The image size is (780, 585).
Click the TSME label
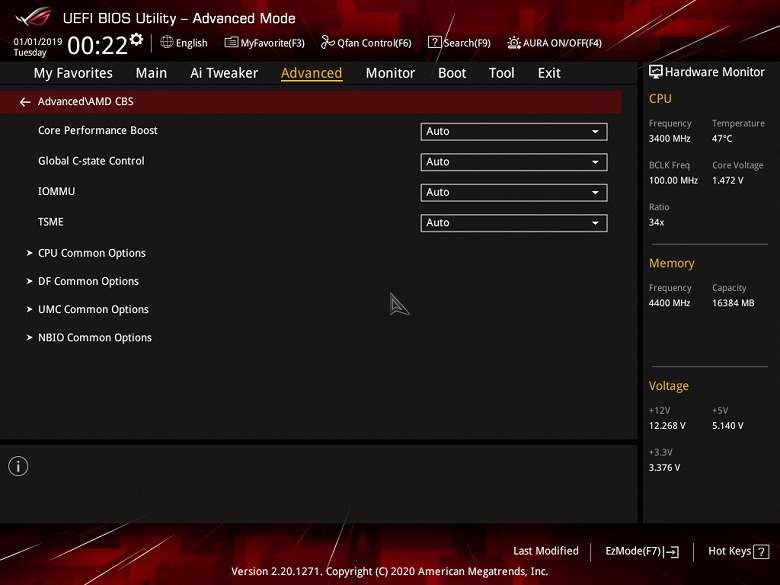(x=51, y=222)
